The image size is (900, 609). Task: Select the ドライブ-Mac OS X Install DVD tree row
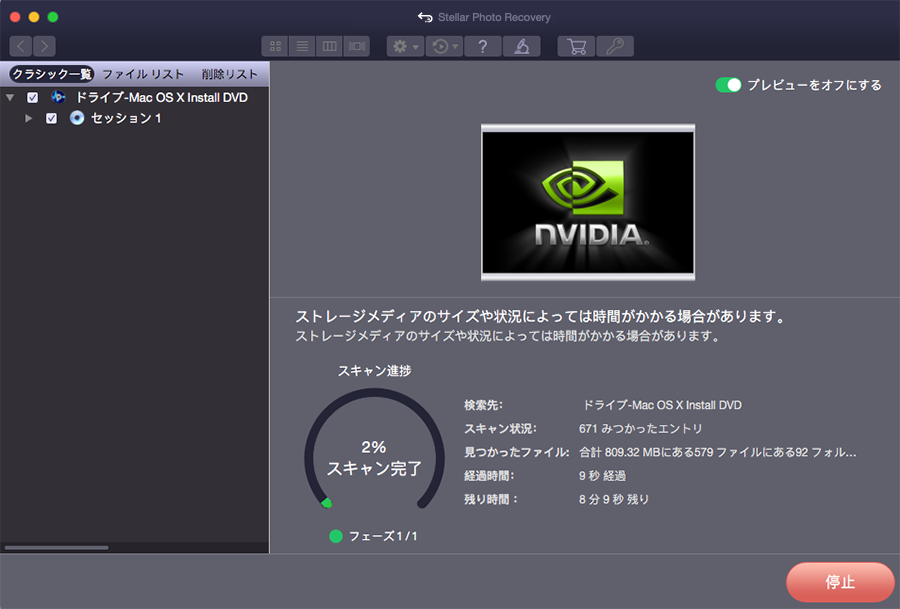(x=134, y=98)
